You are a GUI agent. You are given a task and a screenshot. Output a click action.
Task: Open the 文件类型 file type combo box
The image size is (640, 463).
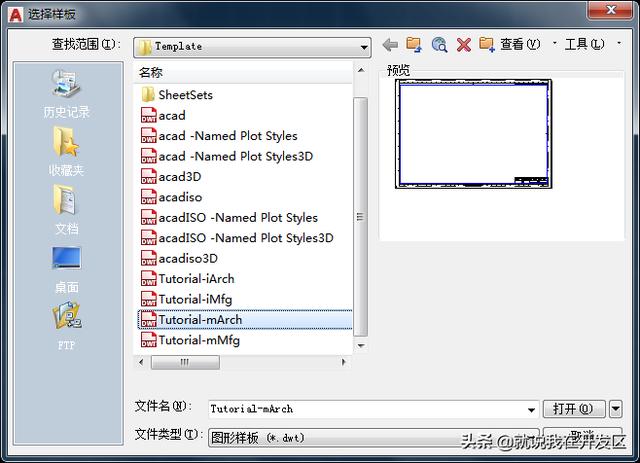tap(373, 438)
